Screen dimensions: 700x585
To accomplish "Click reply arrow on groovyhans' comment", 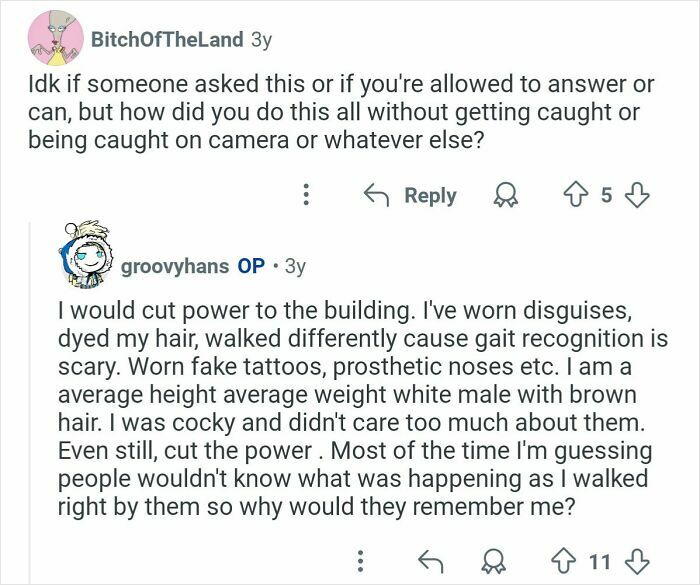I will [431, 561].
